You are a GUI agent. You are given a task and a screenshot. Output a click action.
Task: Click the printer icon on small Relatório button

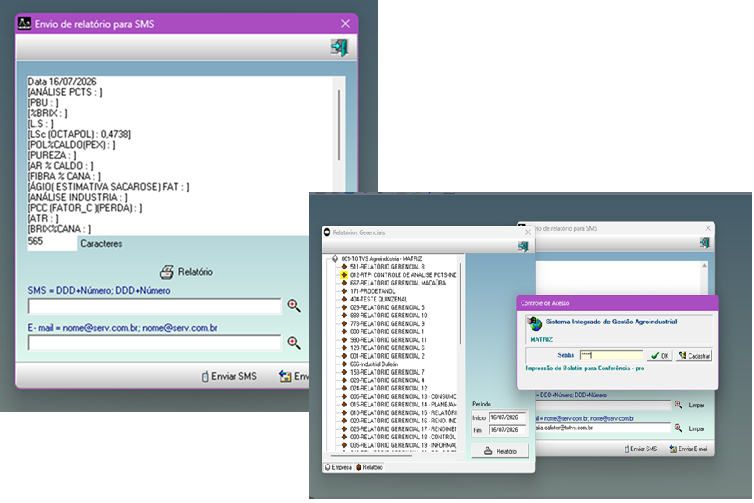(x=488, y=451)
